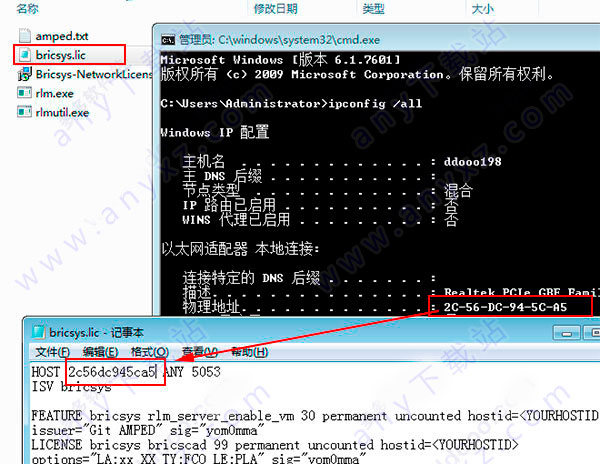The image size is (600, 464).
Task: Open the 格式(O) menu in Notepad
Action: point(150,352)
